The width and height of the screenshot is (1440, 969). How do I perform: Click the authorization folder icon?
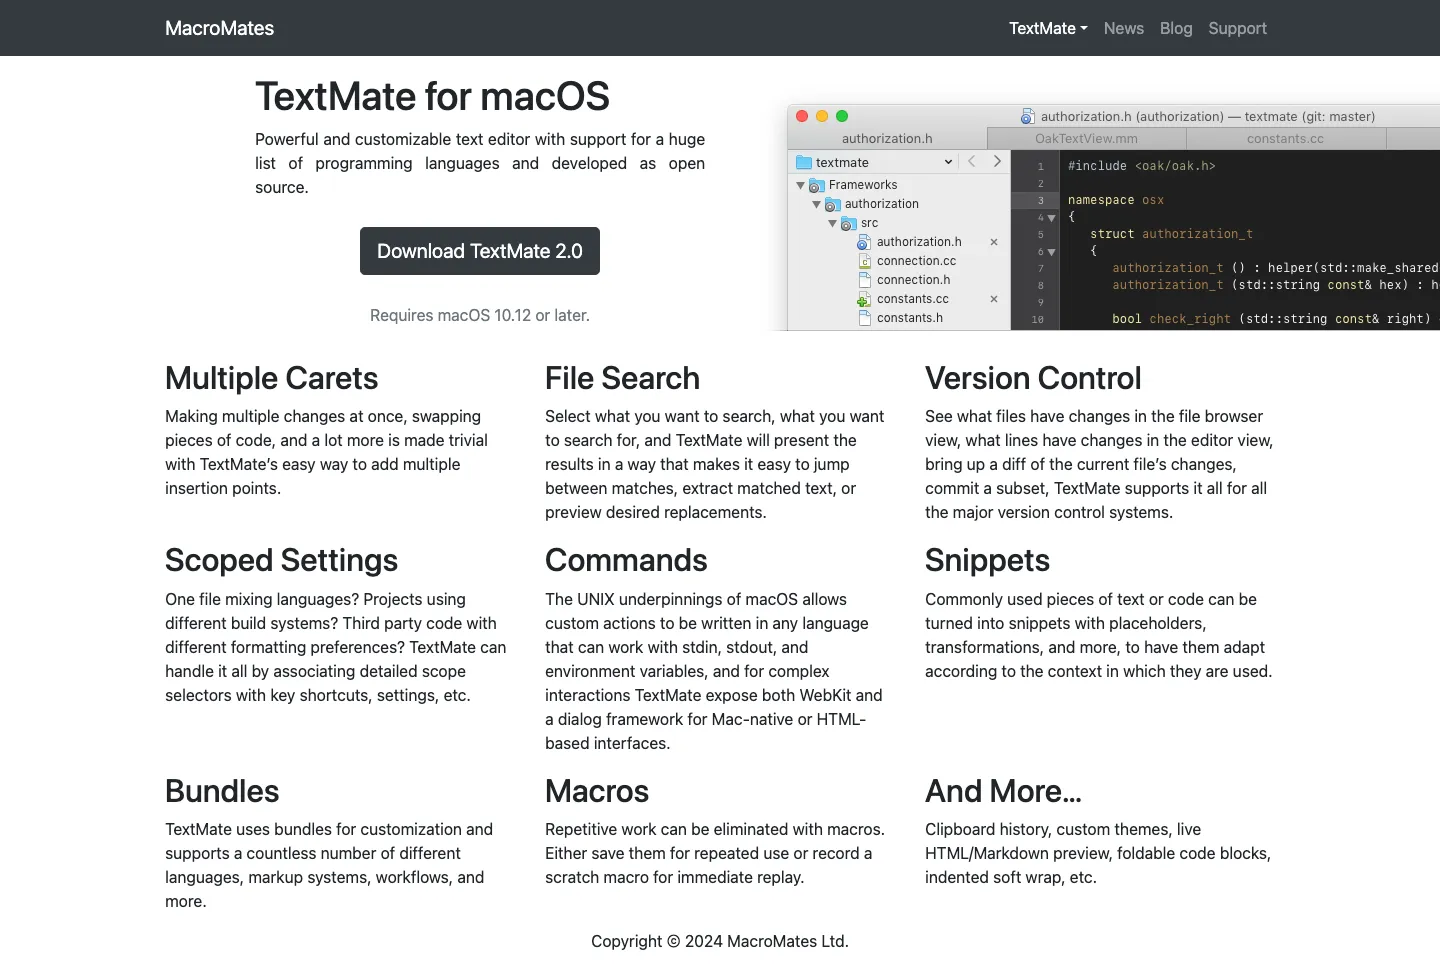point(833,204)
